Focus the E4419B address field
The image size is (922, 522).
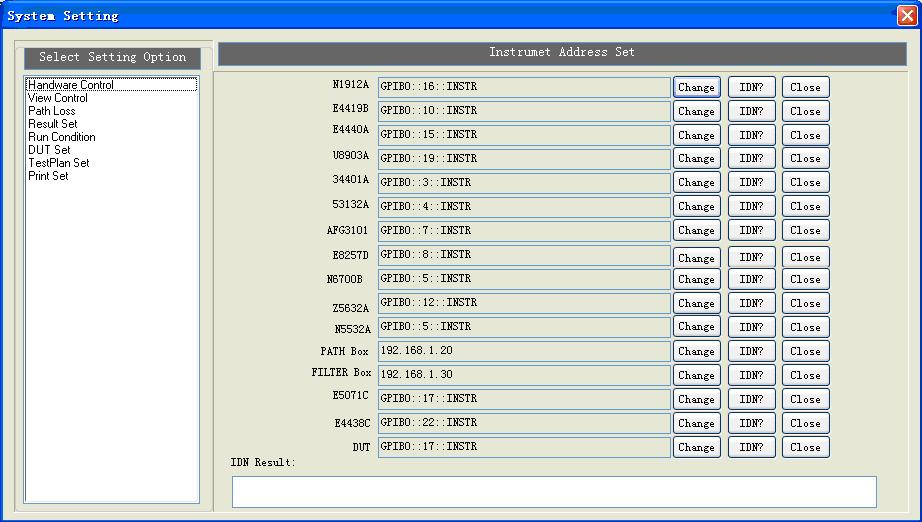click(x=524, y=111)
